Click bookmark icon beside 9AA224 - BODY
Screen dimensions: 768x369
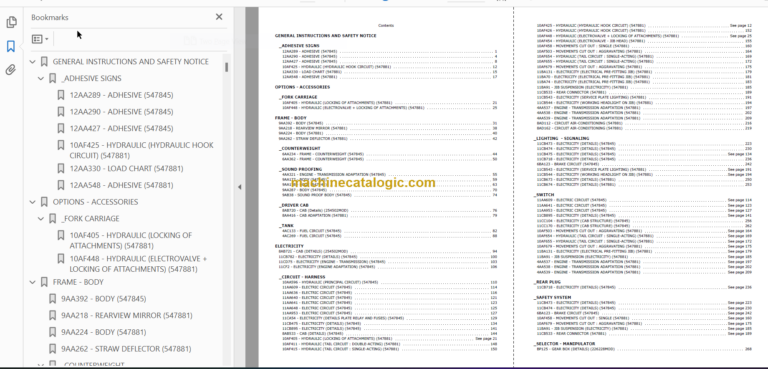[52, 332]
